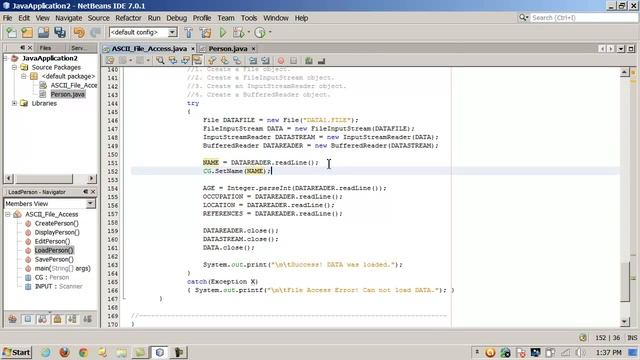Toggle Highlight Search in editor toolbar
Image resolution: width=640 pixels, height=360 pixels.
point(198,61)
